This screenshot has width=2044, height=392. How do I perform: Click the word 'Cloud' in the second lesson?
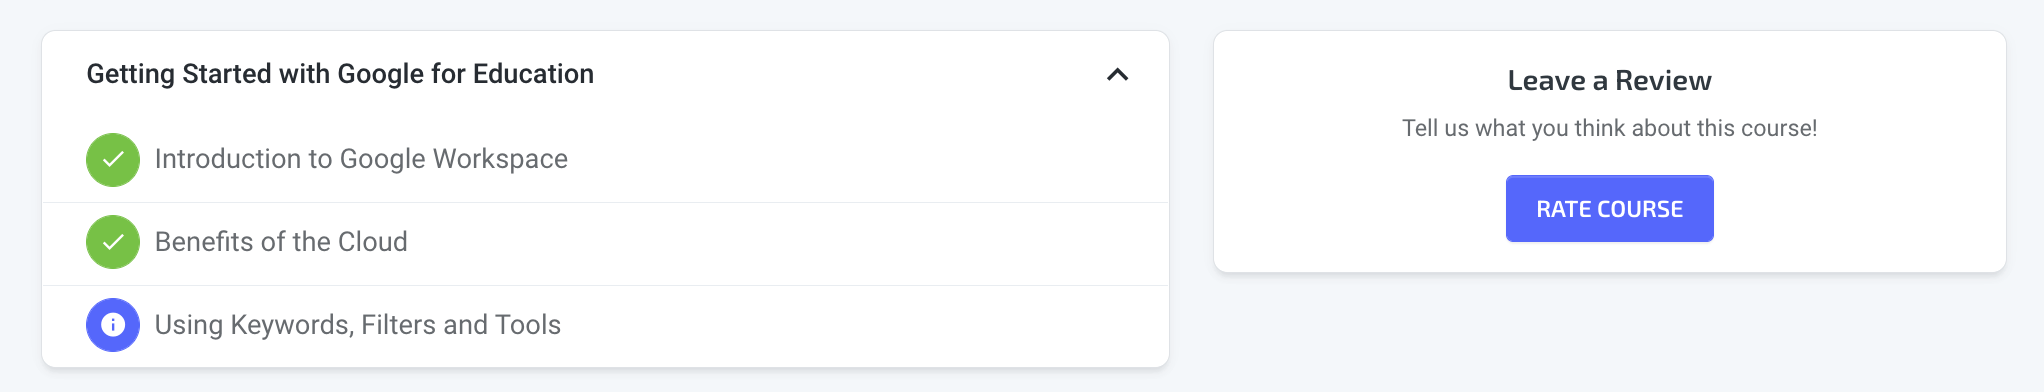[372, 242]
